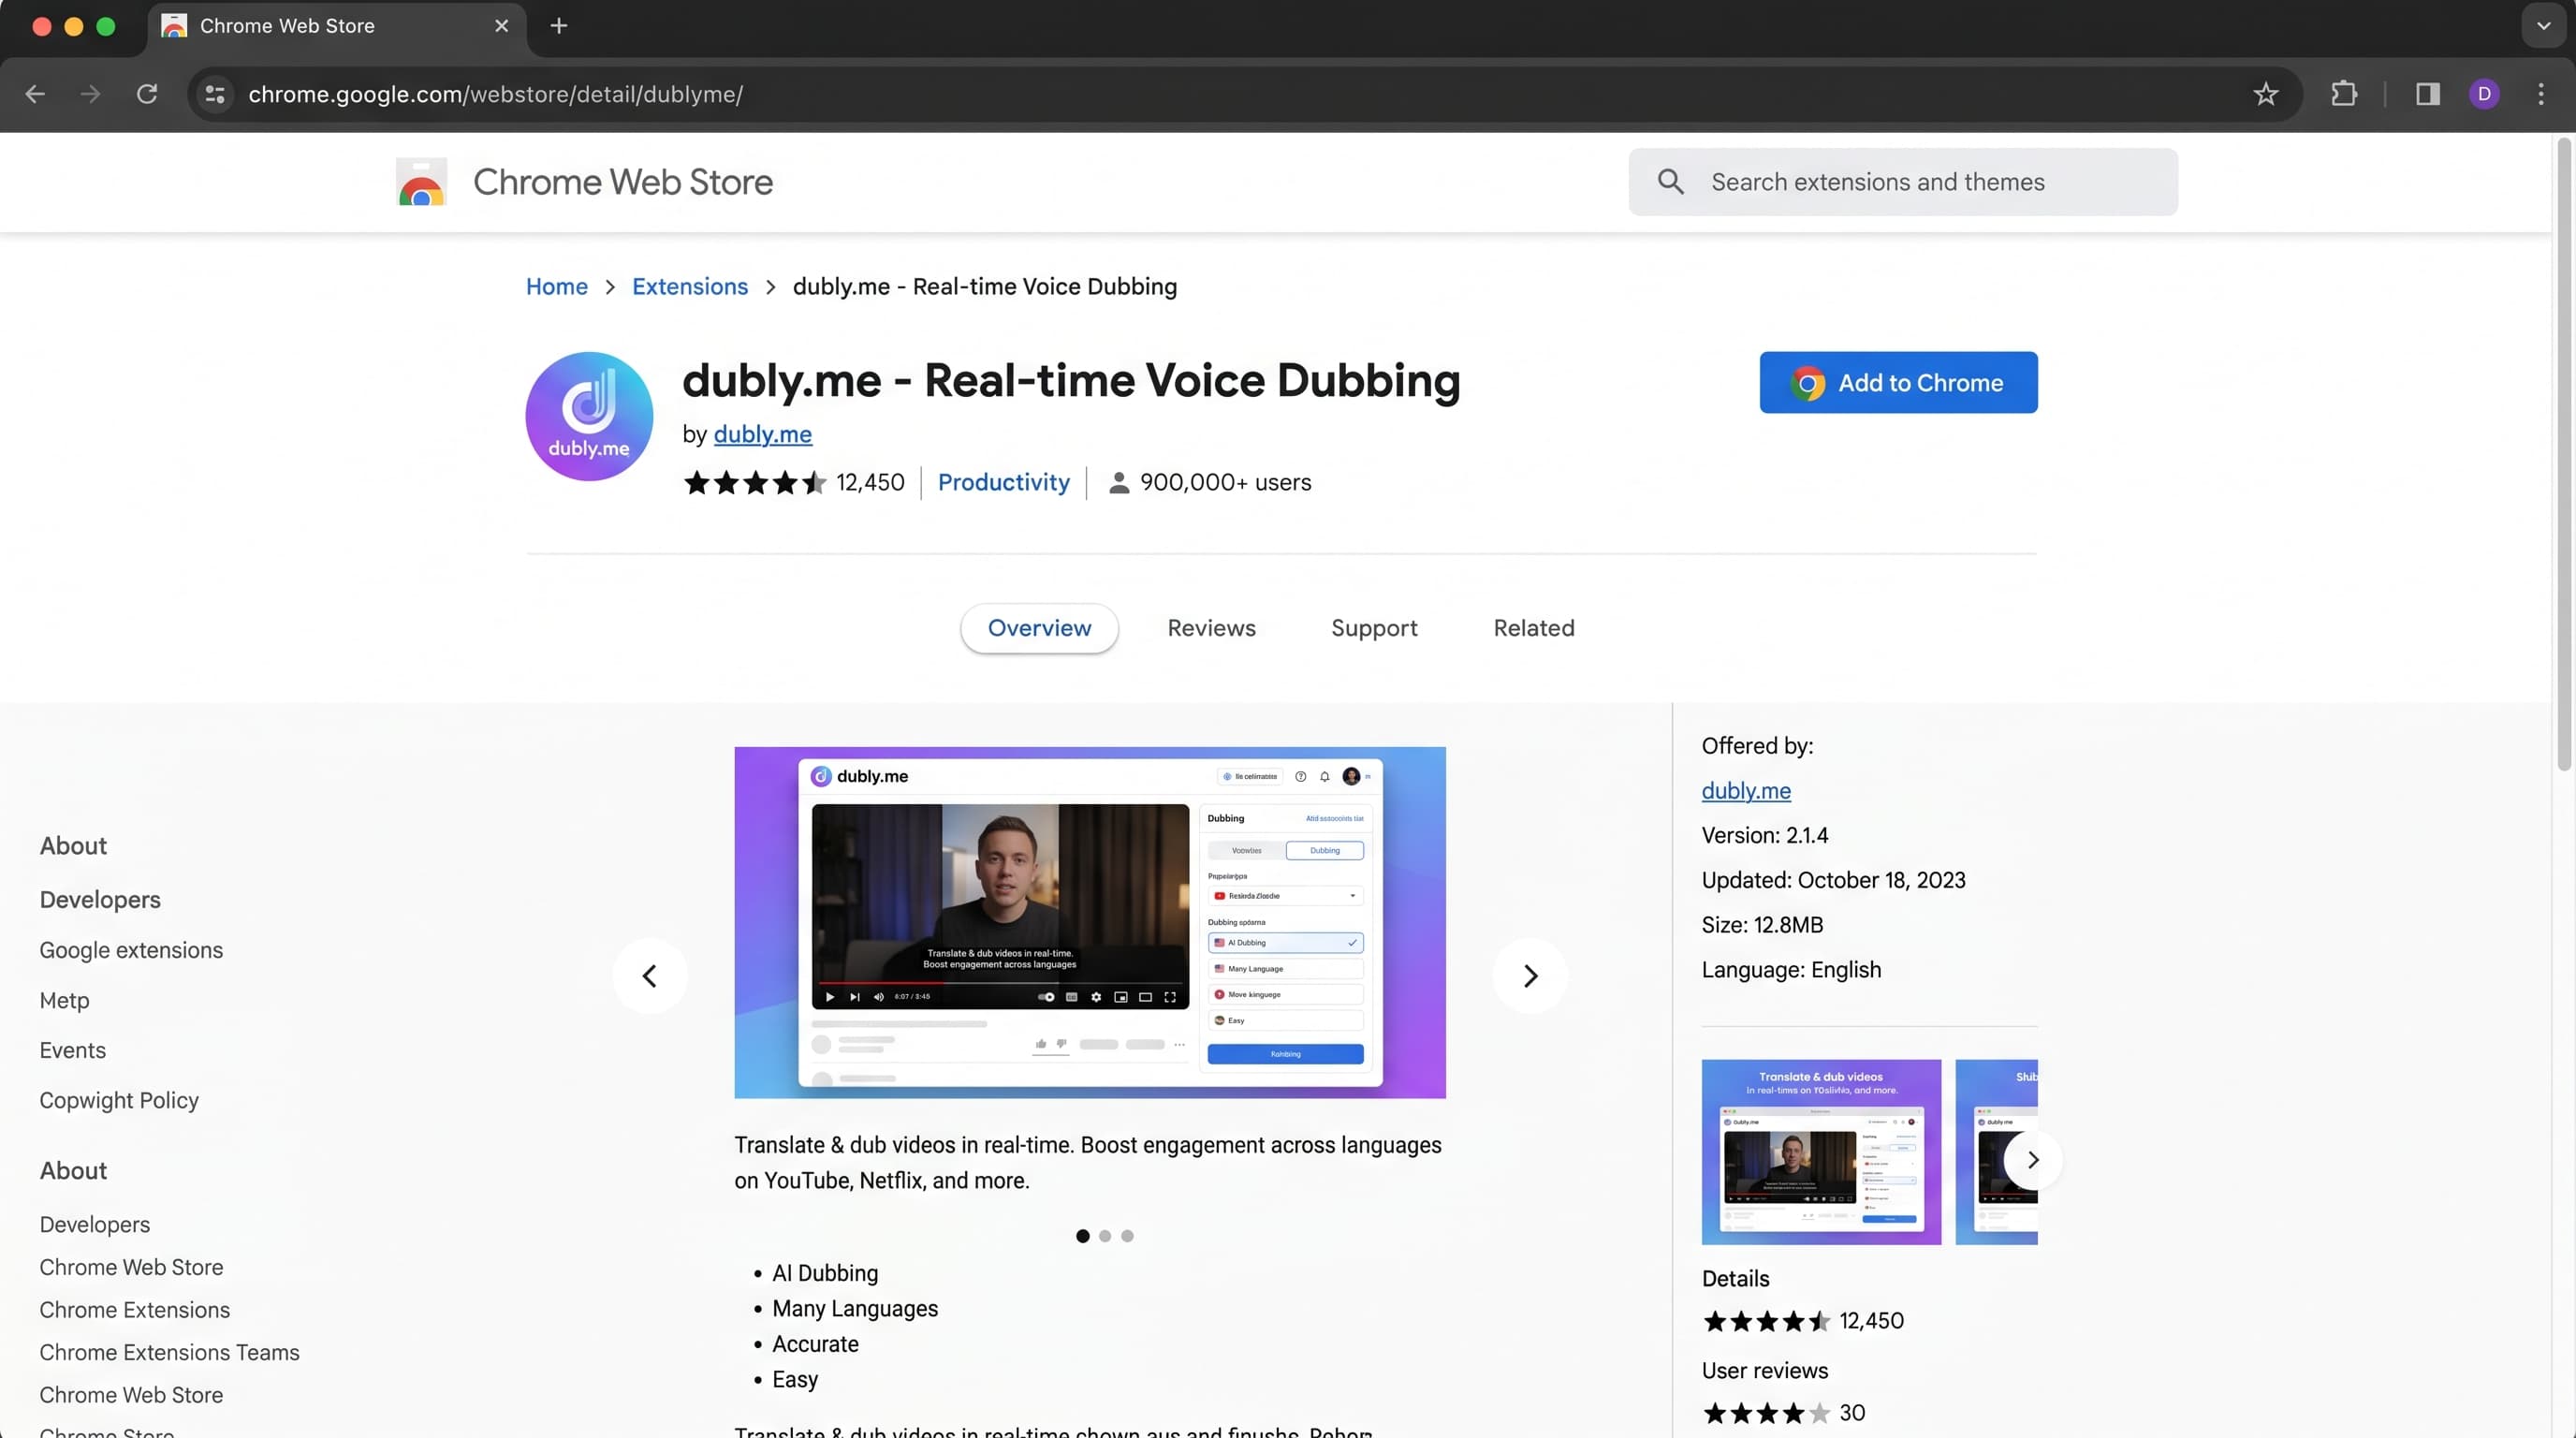Open the dubly.me developer link under title
The width and height of the screenshot is (2576, 1438).
point(763,434)
